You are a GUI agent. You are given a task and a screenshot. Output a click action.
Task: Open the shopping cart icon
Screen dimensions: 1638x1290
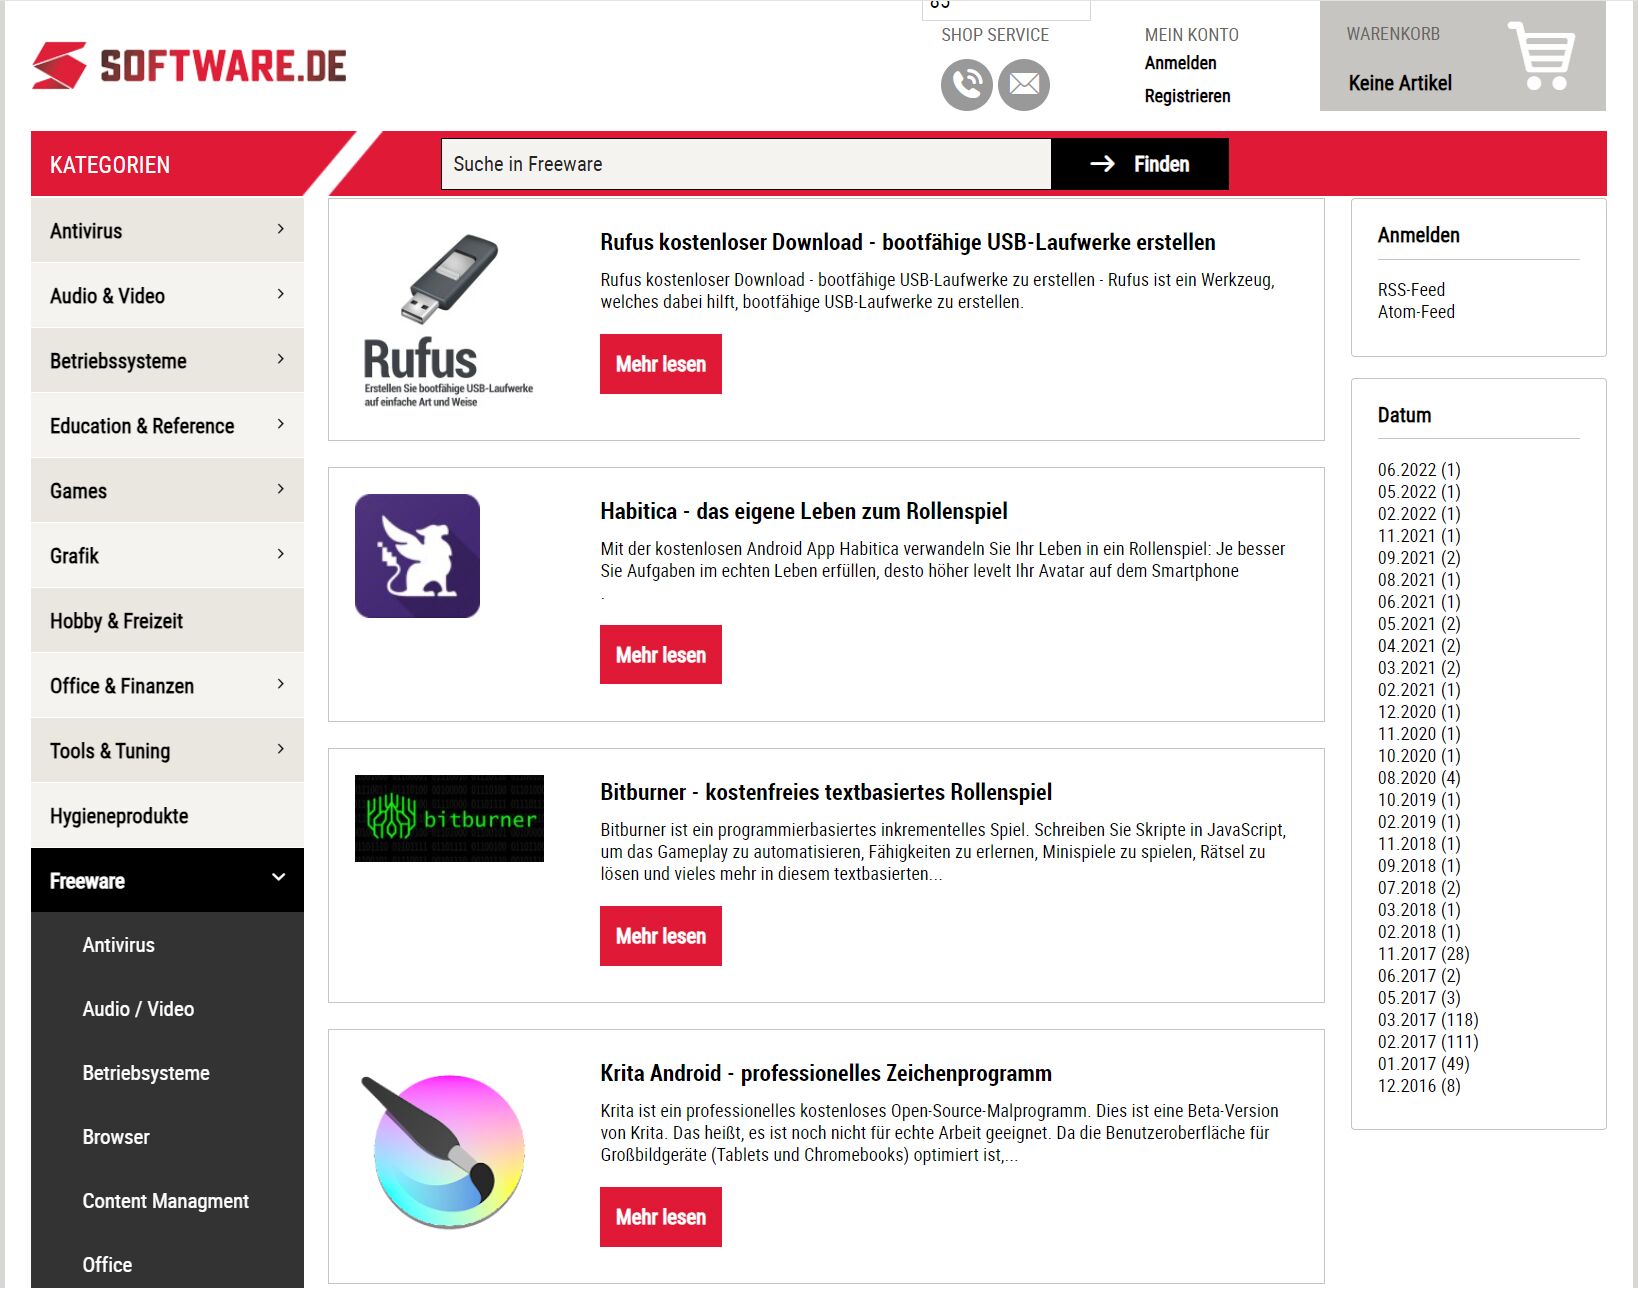(1542, 56)
